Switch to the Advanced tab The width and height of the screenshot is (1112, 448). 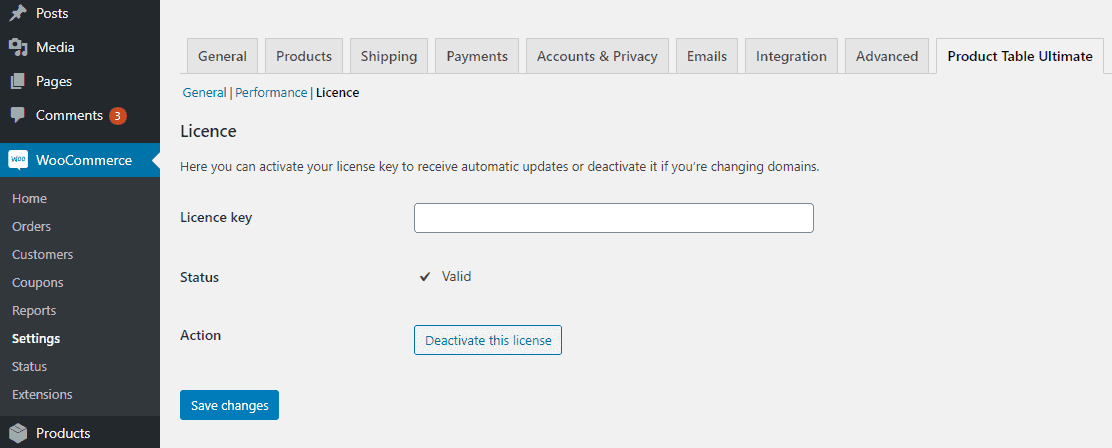click(x=886, y=56)
